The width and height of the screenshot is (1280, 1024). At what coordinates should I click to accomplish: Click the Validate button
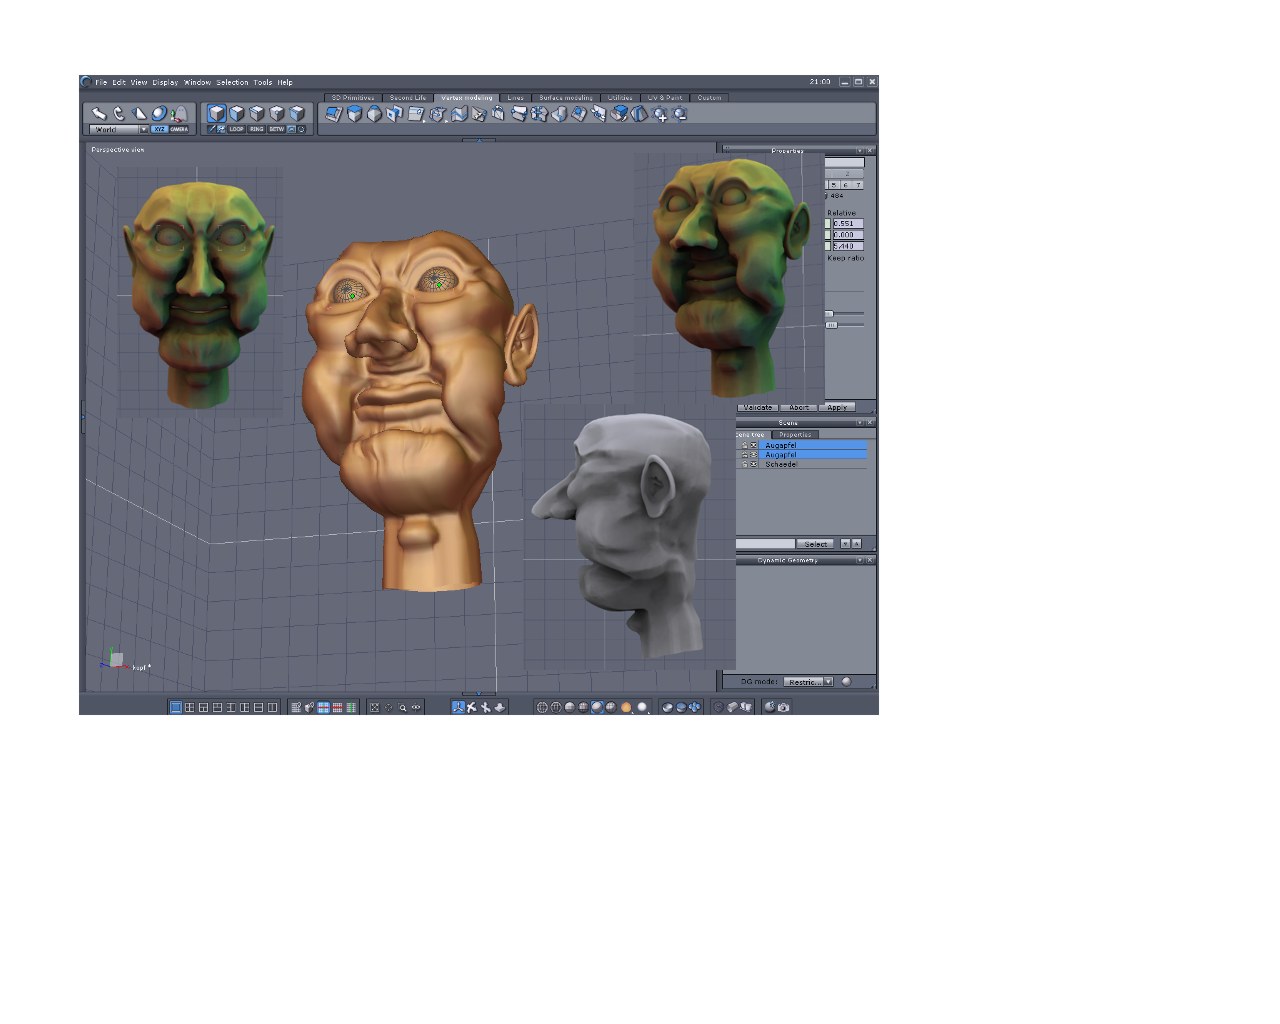click(758, 407)
